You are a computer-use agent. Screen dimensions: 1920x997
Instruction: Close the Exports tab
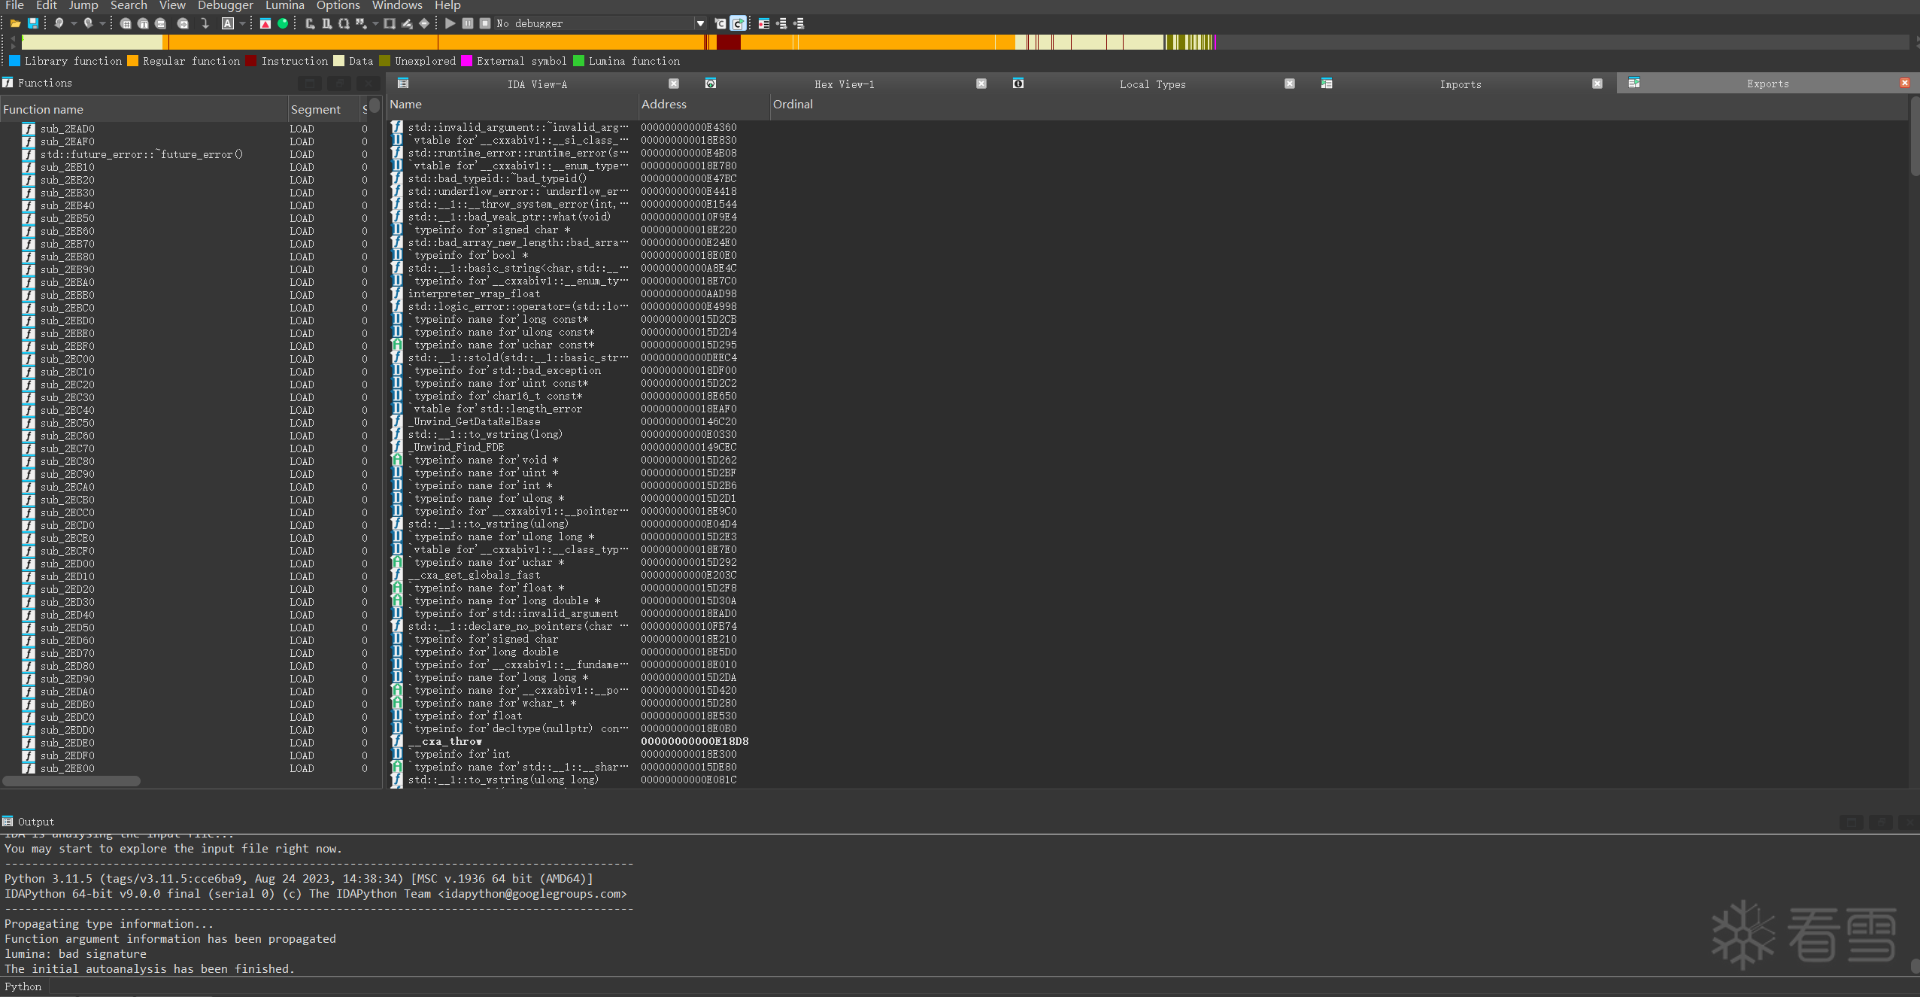click(1905, 83)
